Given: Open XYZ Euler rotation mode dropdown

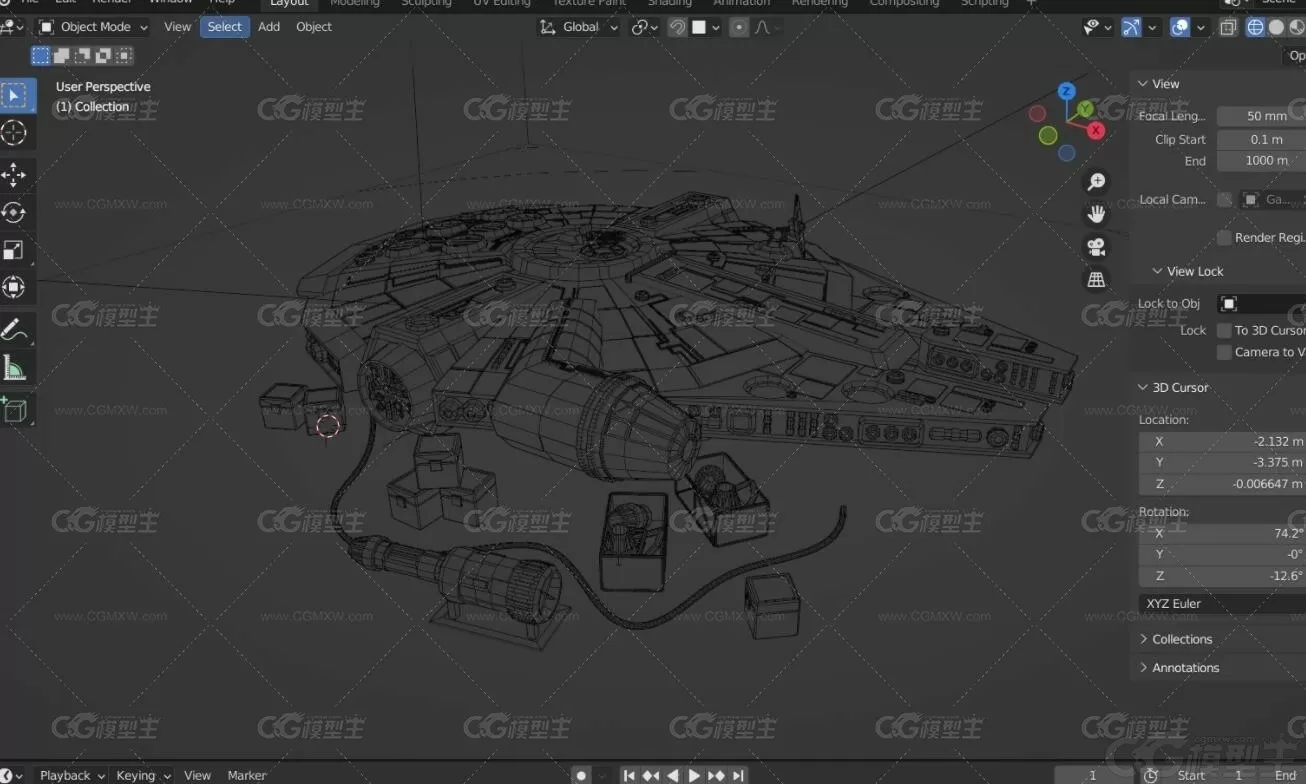Looking at the screenshot, I should pos(1222,604).
